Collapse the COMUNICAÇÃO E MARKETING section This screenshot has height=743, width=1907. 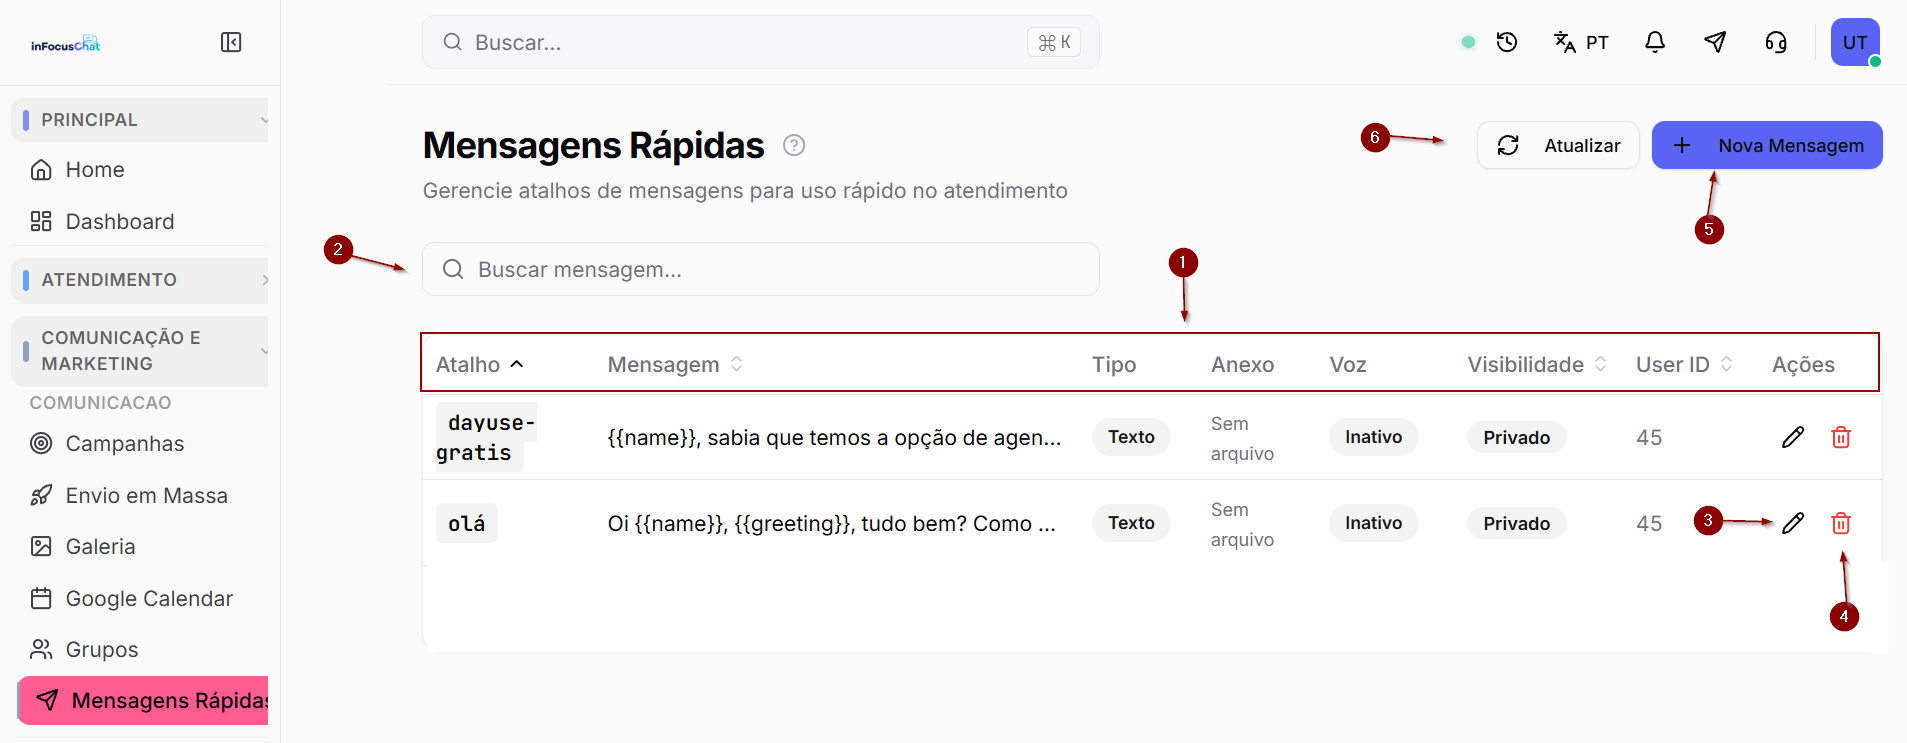(x=140, y=351)
